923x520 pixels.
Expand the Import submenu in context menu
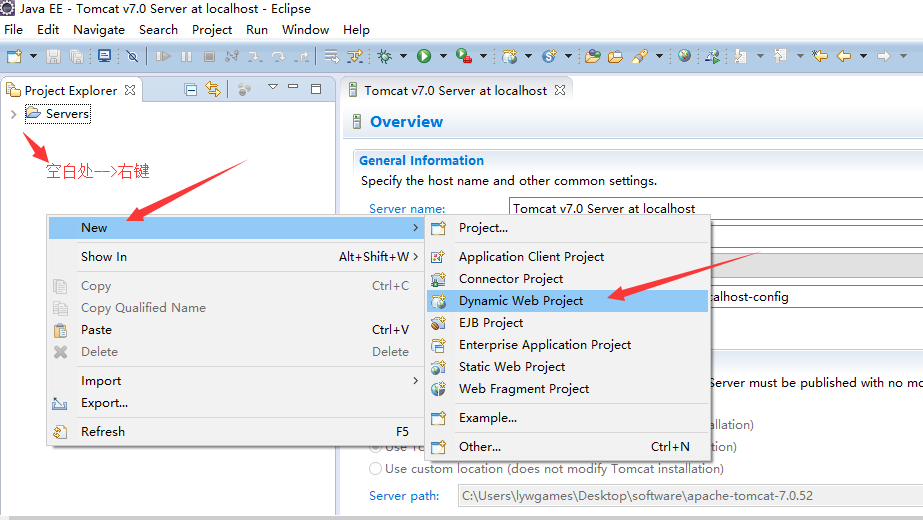236,381
